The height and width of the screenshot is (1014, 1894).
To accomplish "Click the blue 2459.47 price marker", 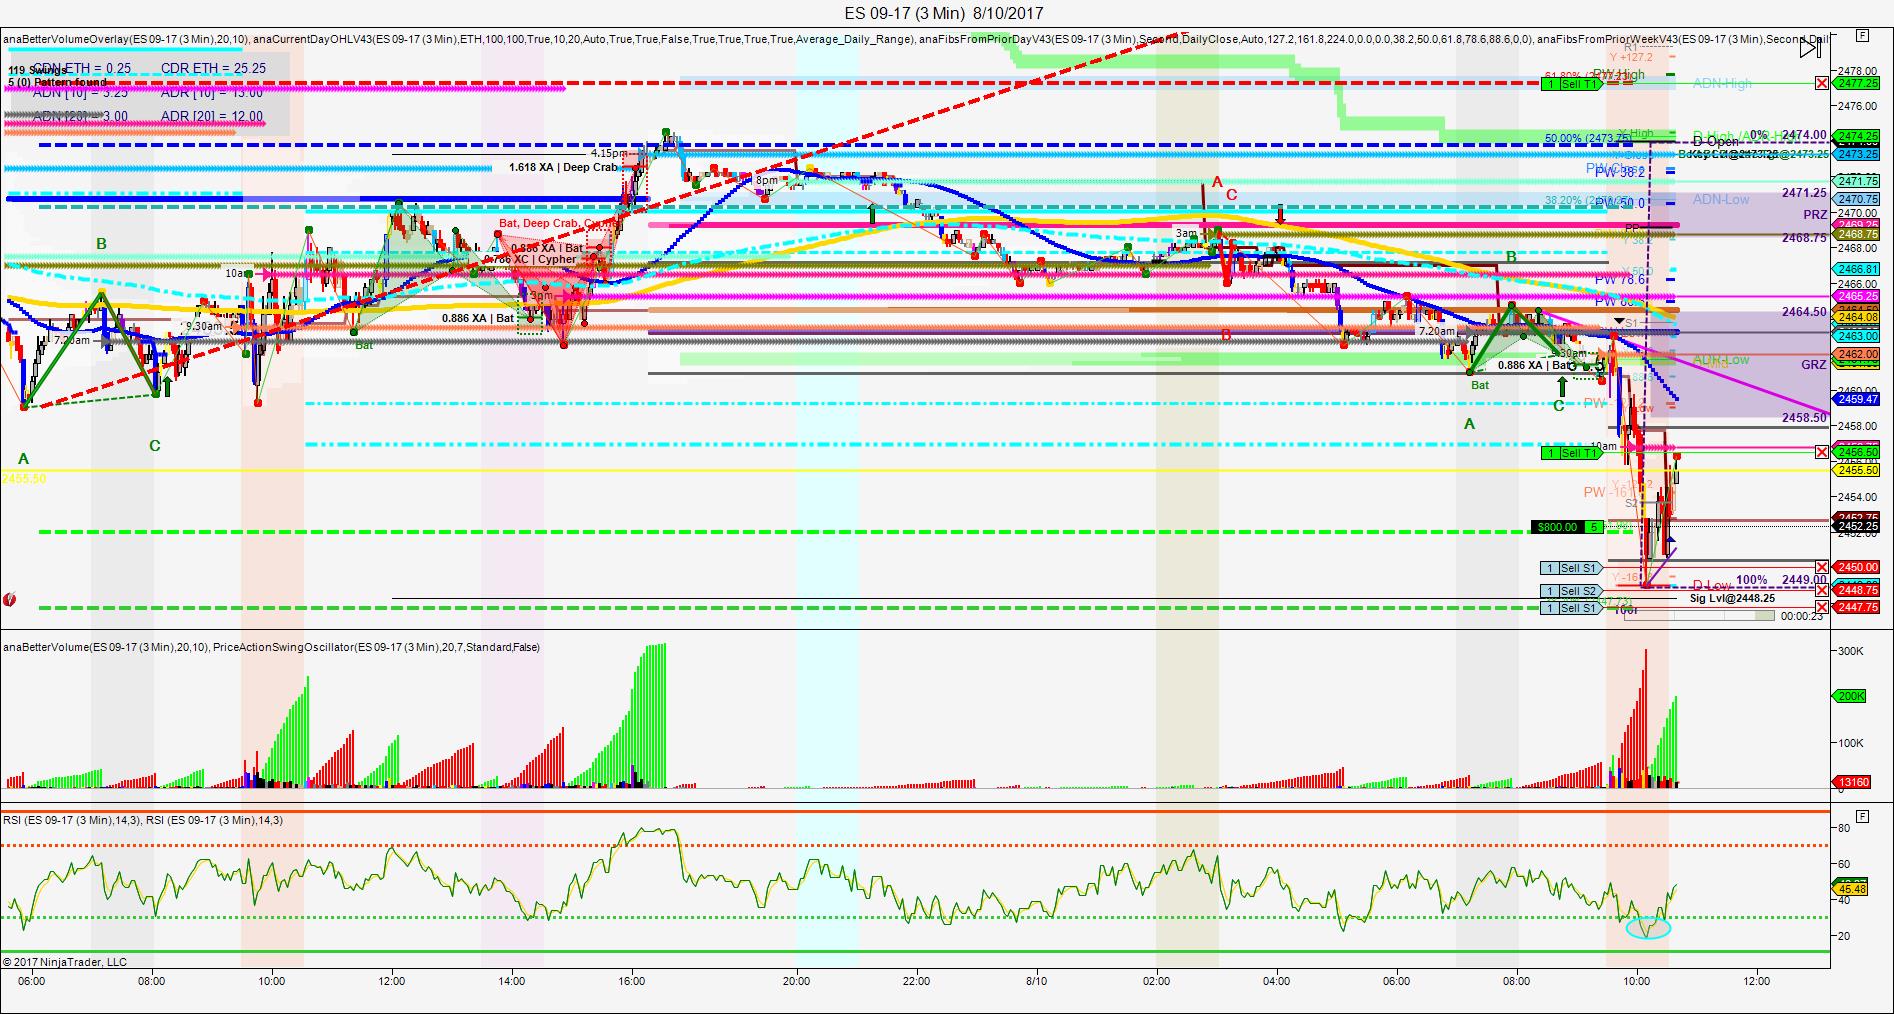I will 1858,399.
